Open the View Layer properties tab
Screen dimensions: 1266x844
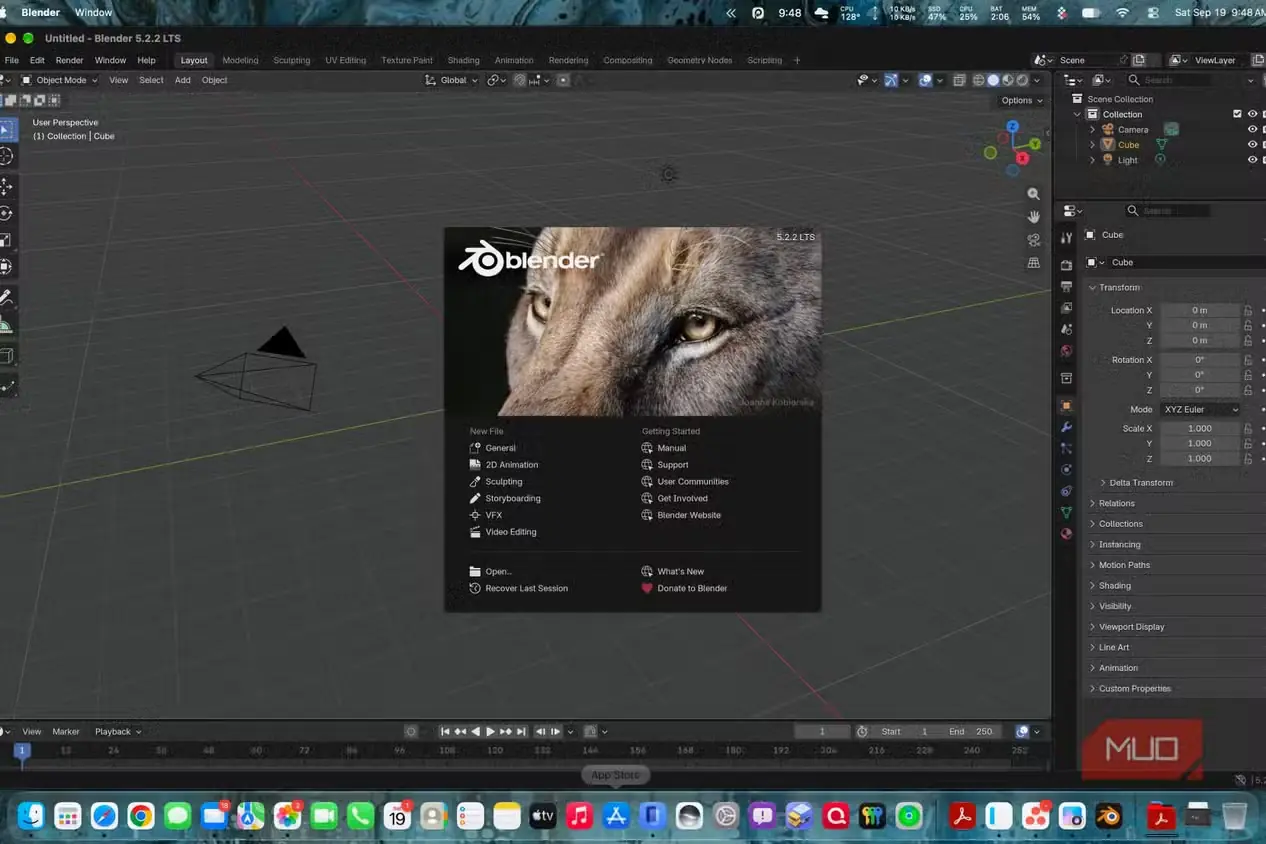pyautogui.click(x=1066, y=308)
